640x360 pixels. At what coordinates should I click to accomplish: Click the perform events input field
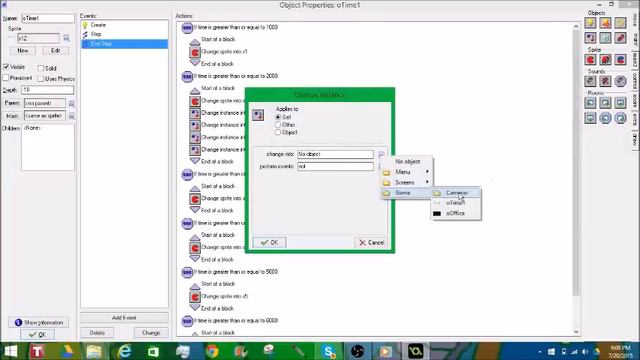335,167
